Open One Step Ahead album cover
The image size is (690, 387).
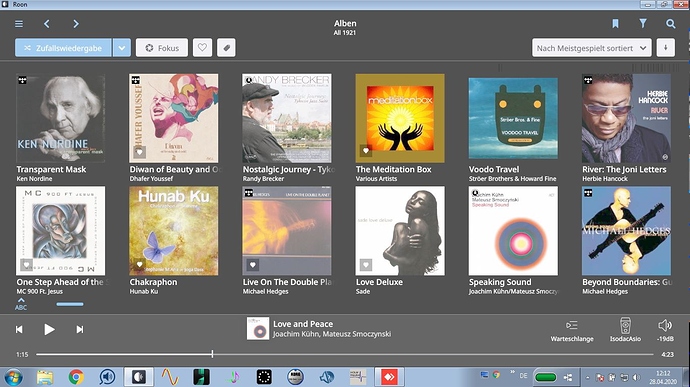tap(60, 231)
